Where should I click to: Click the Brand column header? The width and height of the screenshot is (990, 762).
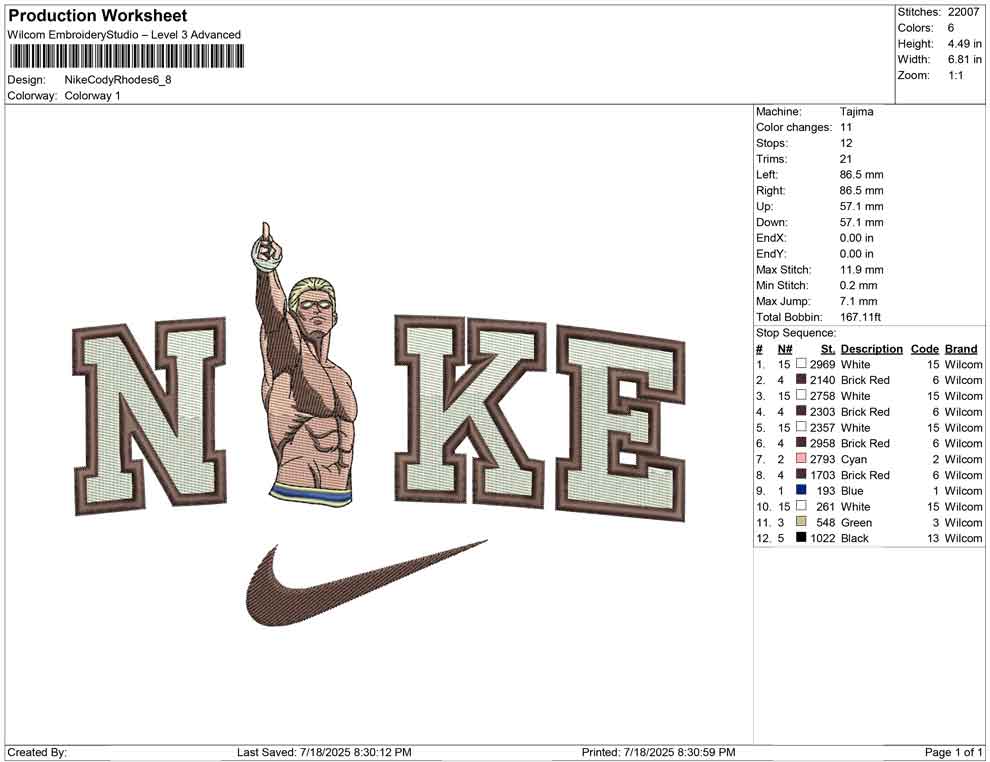click(x=961, y=348)
